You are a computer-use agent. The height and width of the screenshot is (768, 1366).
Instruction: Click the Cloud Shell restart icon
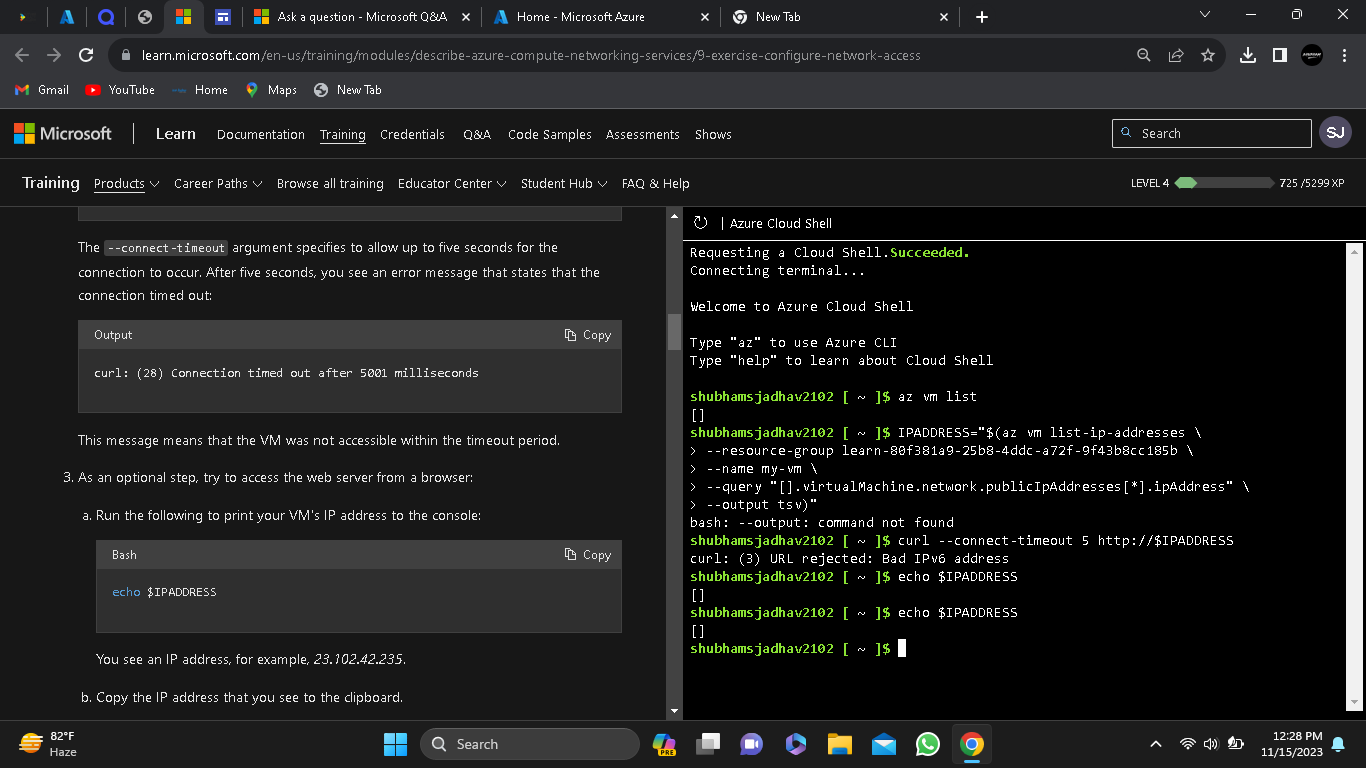point(700,223)
